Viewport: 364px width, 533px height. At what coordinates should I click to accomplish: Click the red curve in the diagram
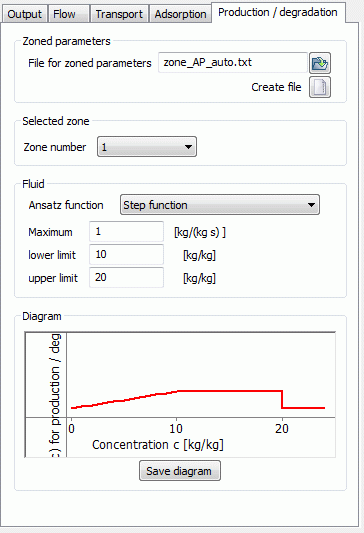(x=229, y=391)
